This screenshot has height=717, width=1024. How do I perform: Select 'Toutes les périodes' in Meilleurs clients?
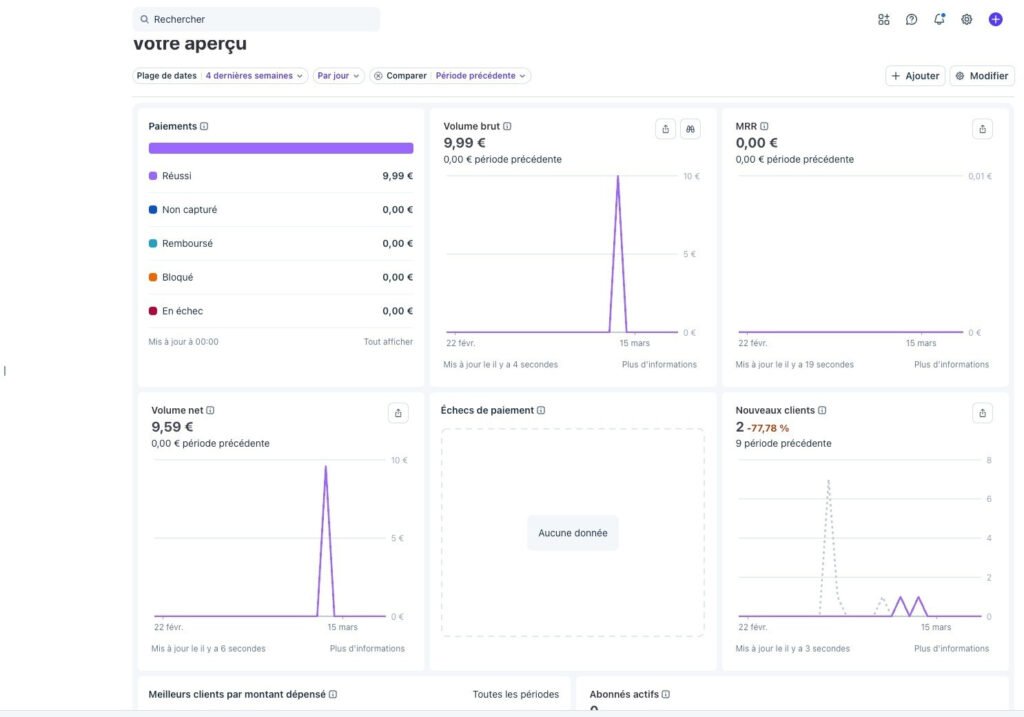click(516, 694)
